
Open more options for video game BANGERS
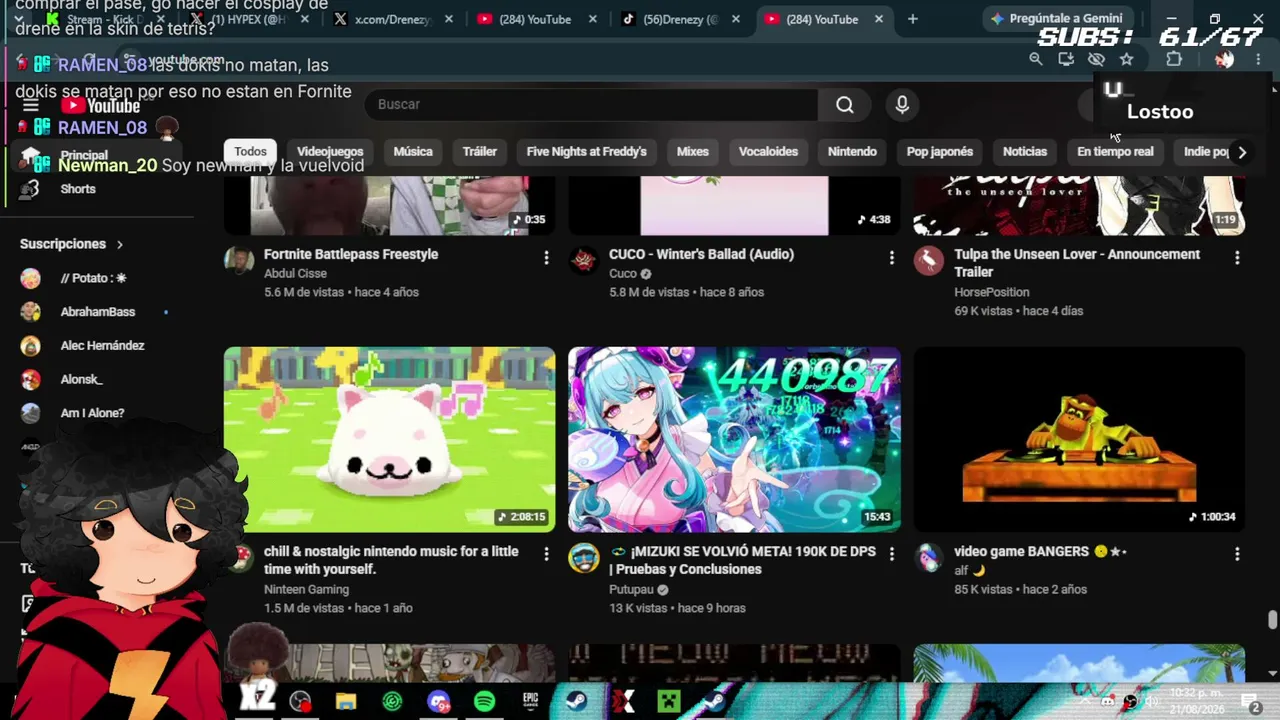1237,554
